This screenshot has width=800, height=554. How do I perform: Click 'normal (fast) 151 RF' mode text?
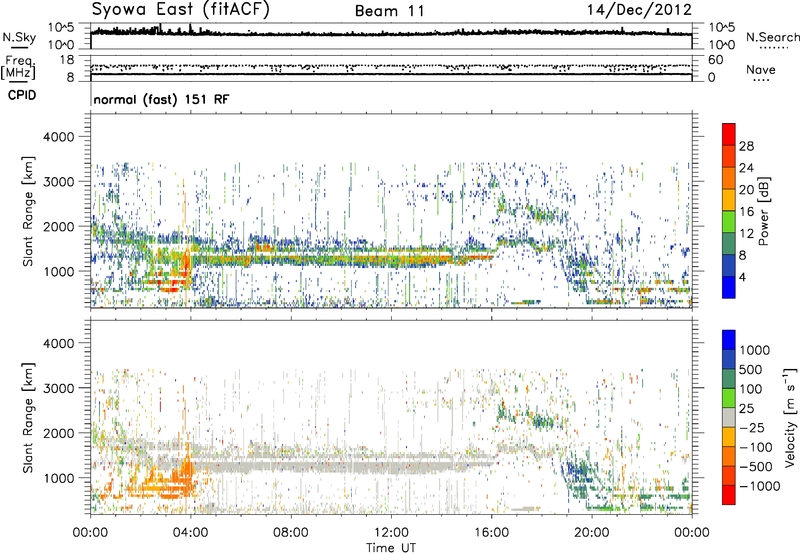point(161,99)
